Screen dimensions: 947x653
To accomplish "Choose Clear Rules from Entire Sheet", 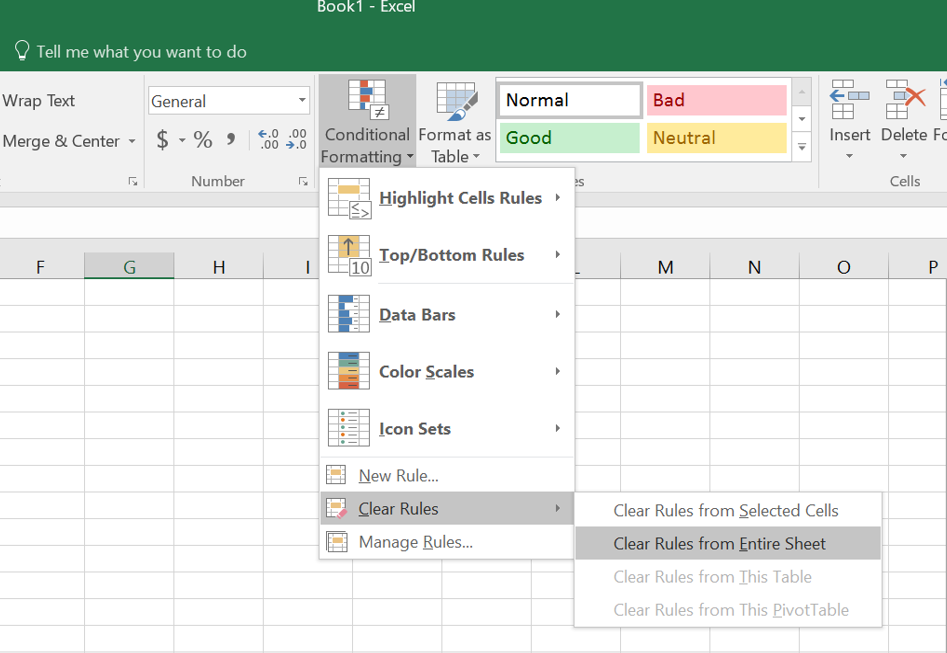I will point(728,544).
